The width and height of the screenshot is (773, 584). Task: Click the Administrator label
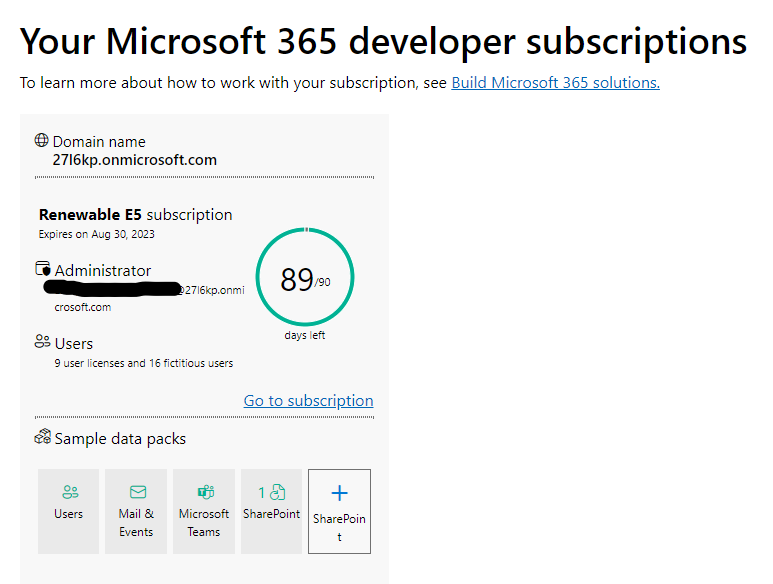coord(103,271)
